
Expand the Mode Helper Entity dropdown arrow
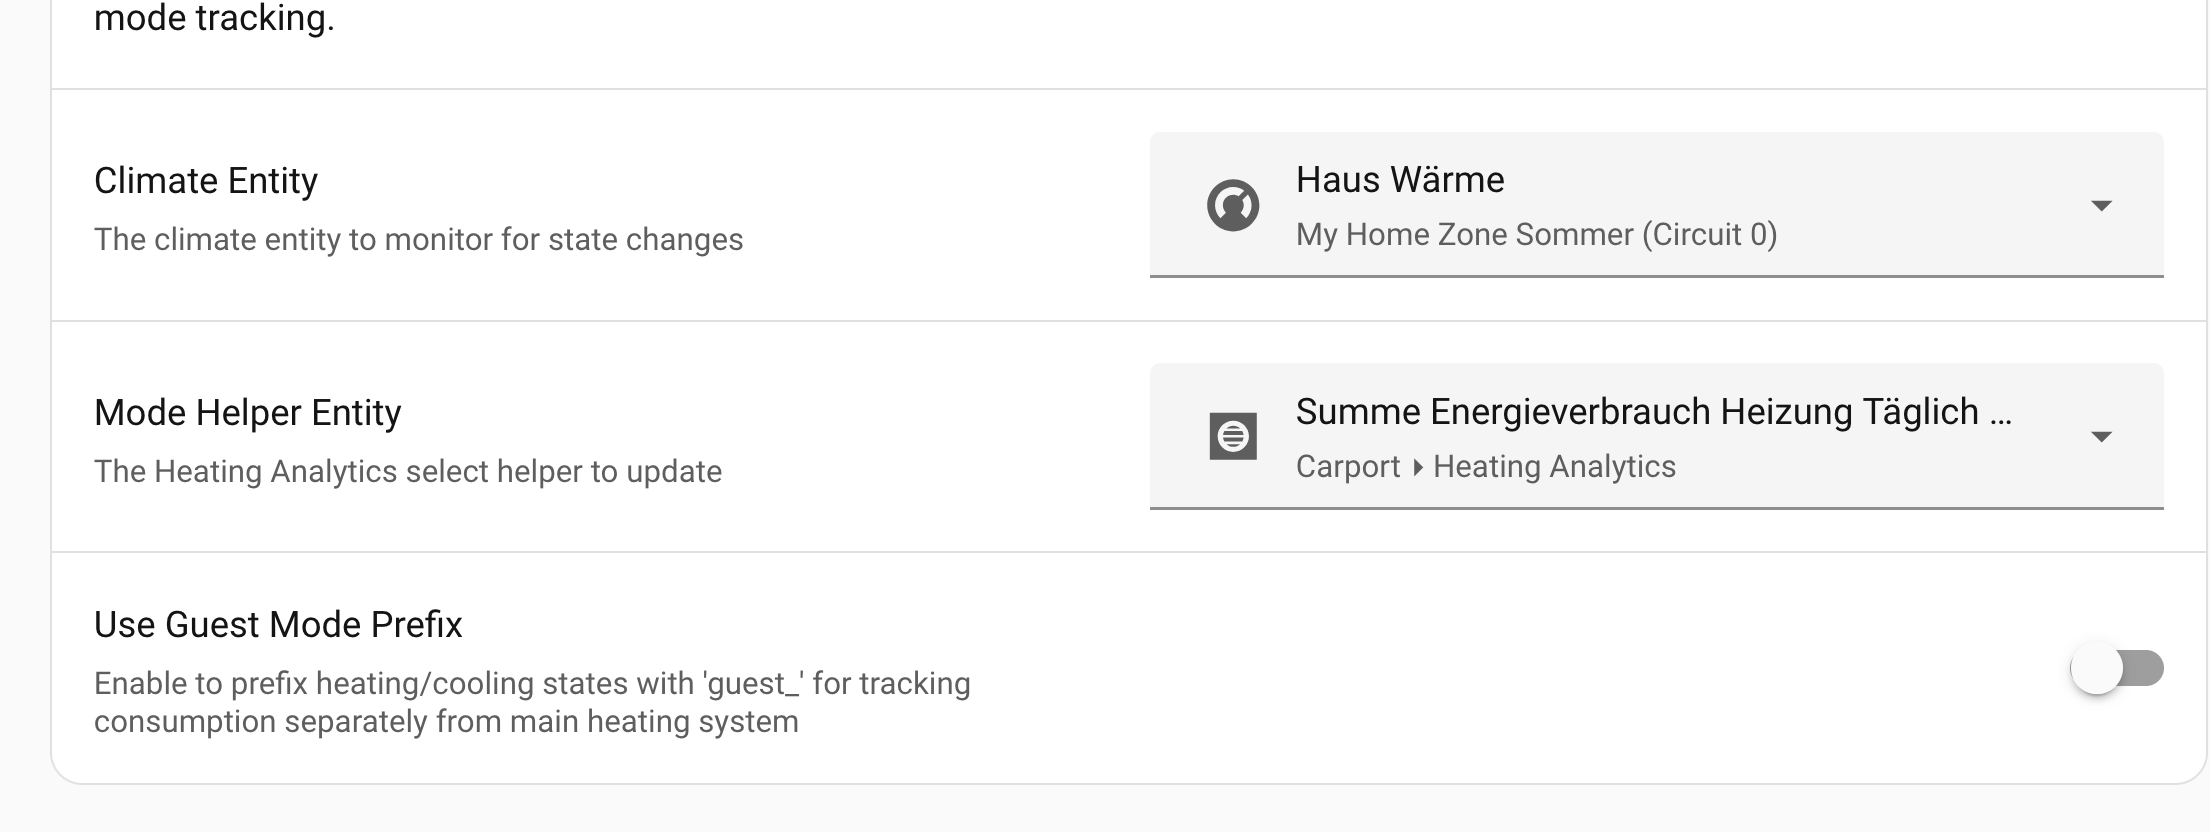coord(2101,437)
